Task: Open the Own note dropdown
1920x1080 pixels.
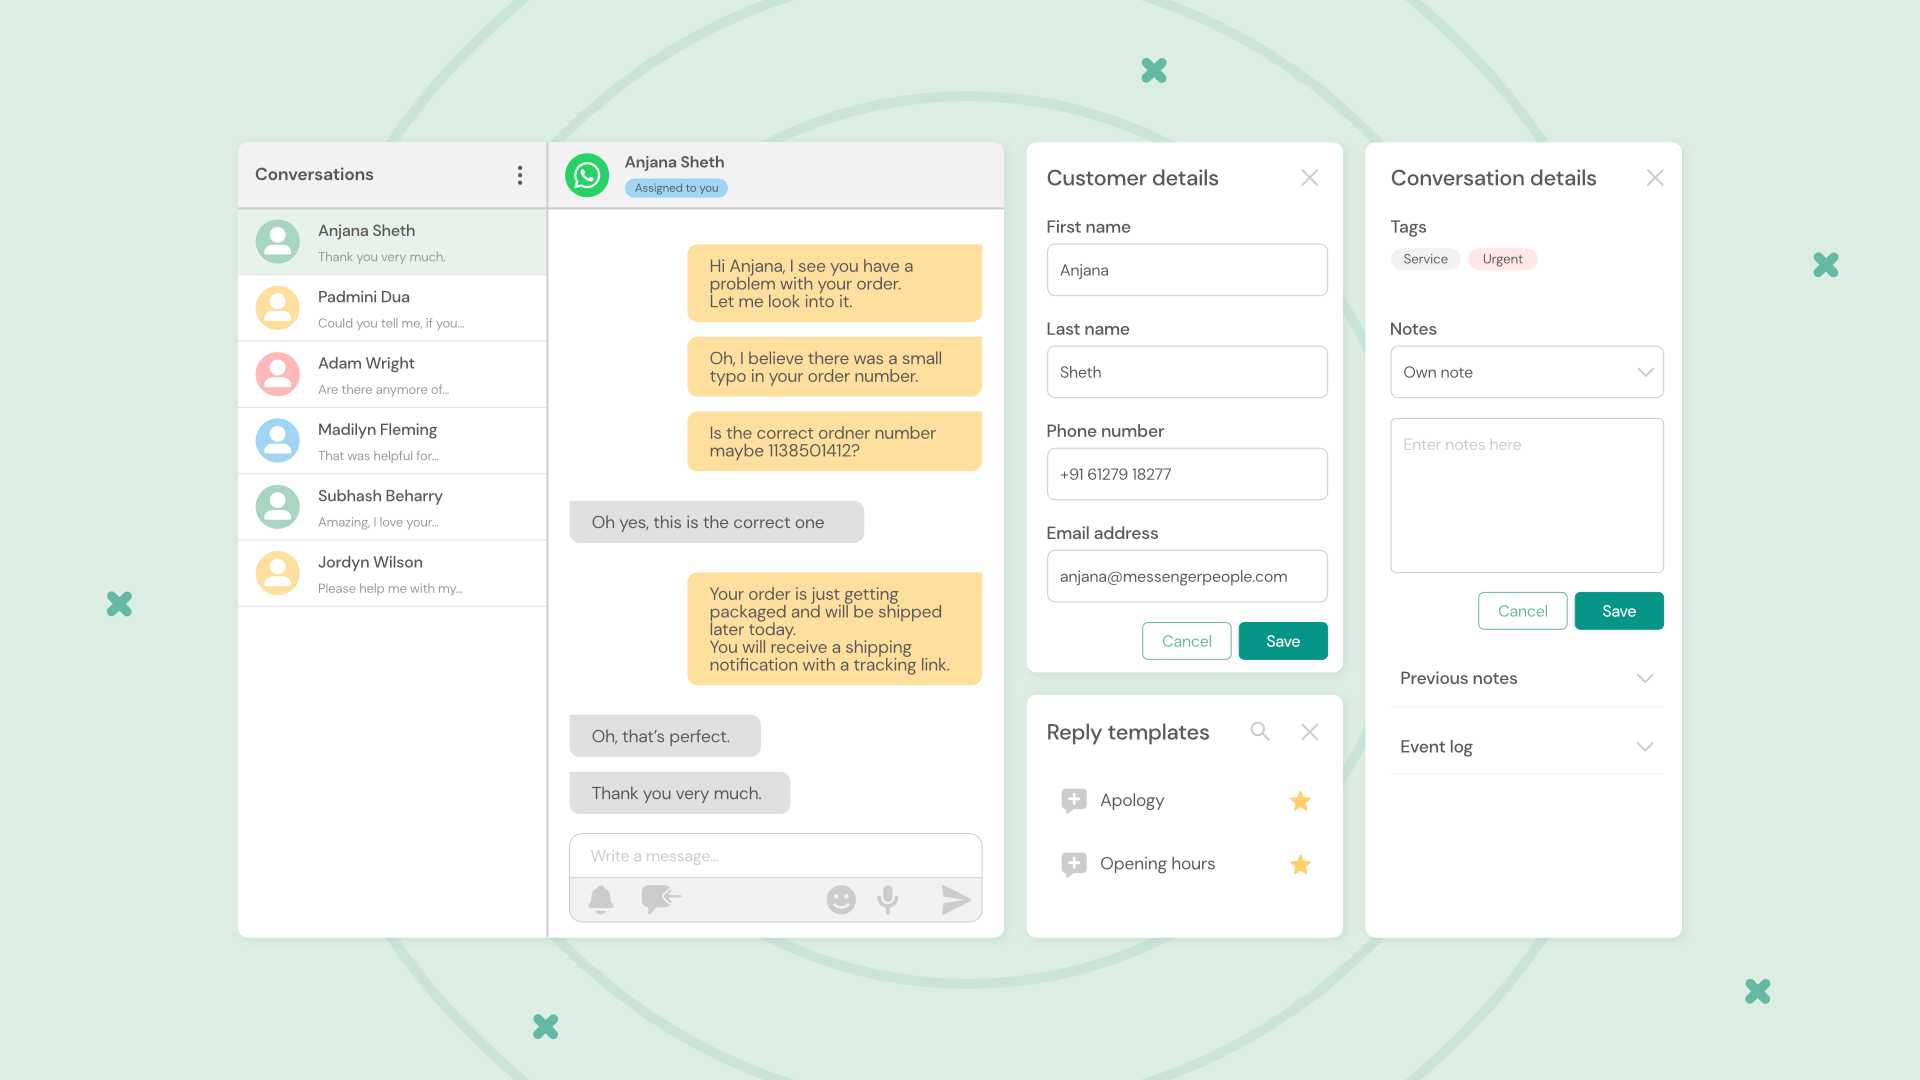Action: 1526,372
